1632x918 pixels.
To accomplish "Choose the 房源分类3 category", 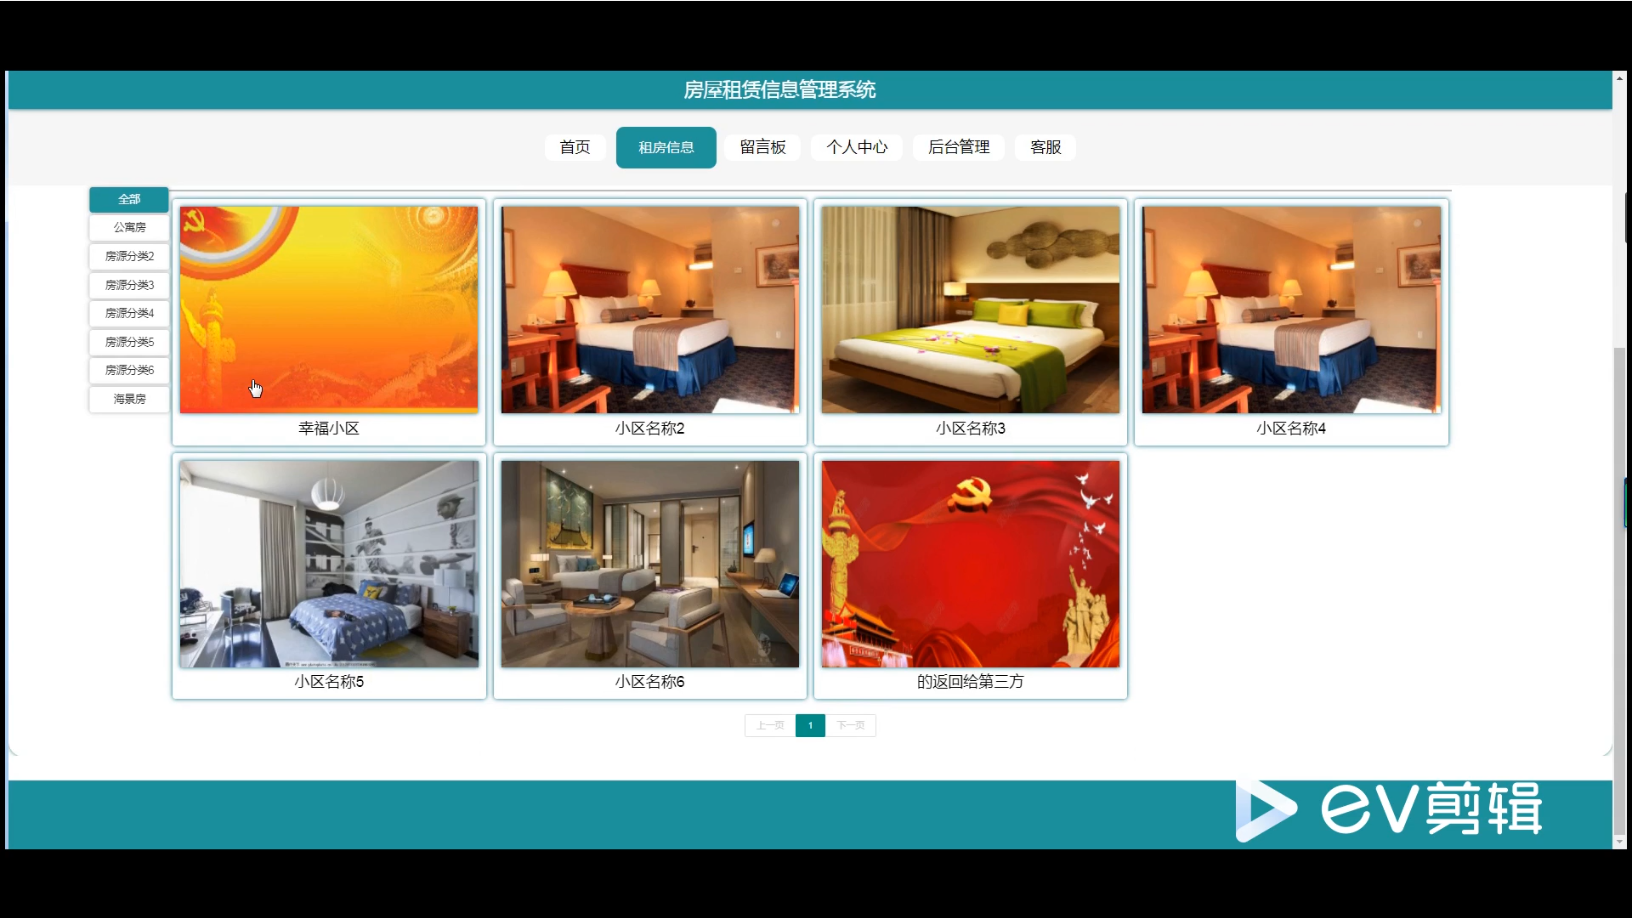I will (x=129, y=285).
